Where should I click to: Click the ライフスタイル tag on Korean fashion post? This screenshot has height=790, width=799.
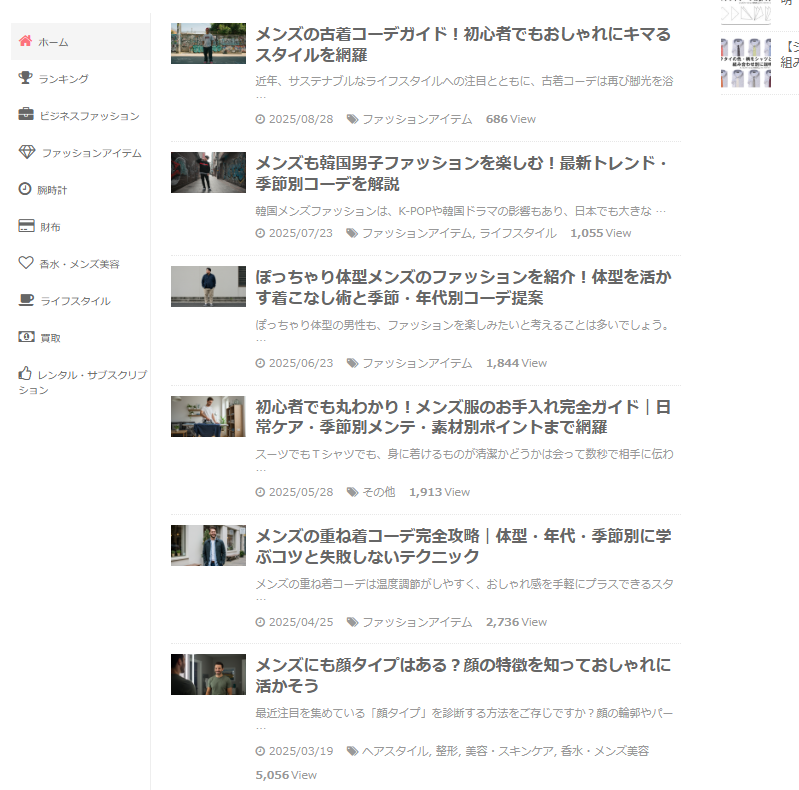pyautogui.click(x=518, y=233)
